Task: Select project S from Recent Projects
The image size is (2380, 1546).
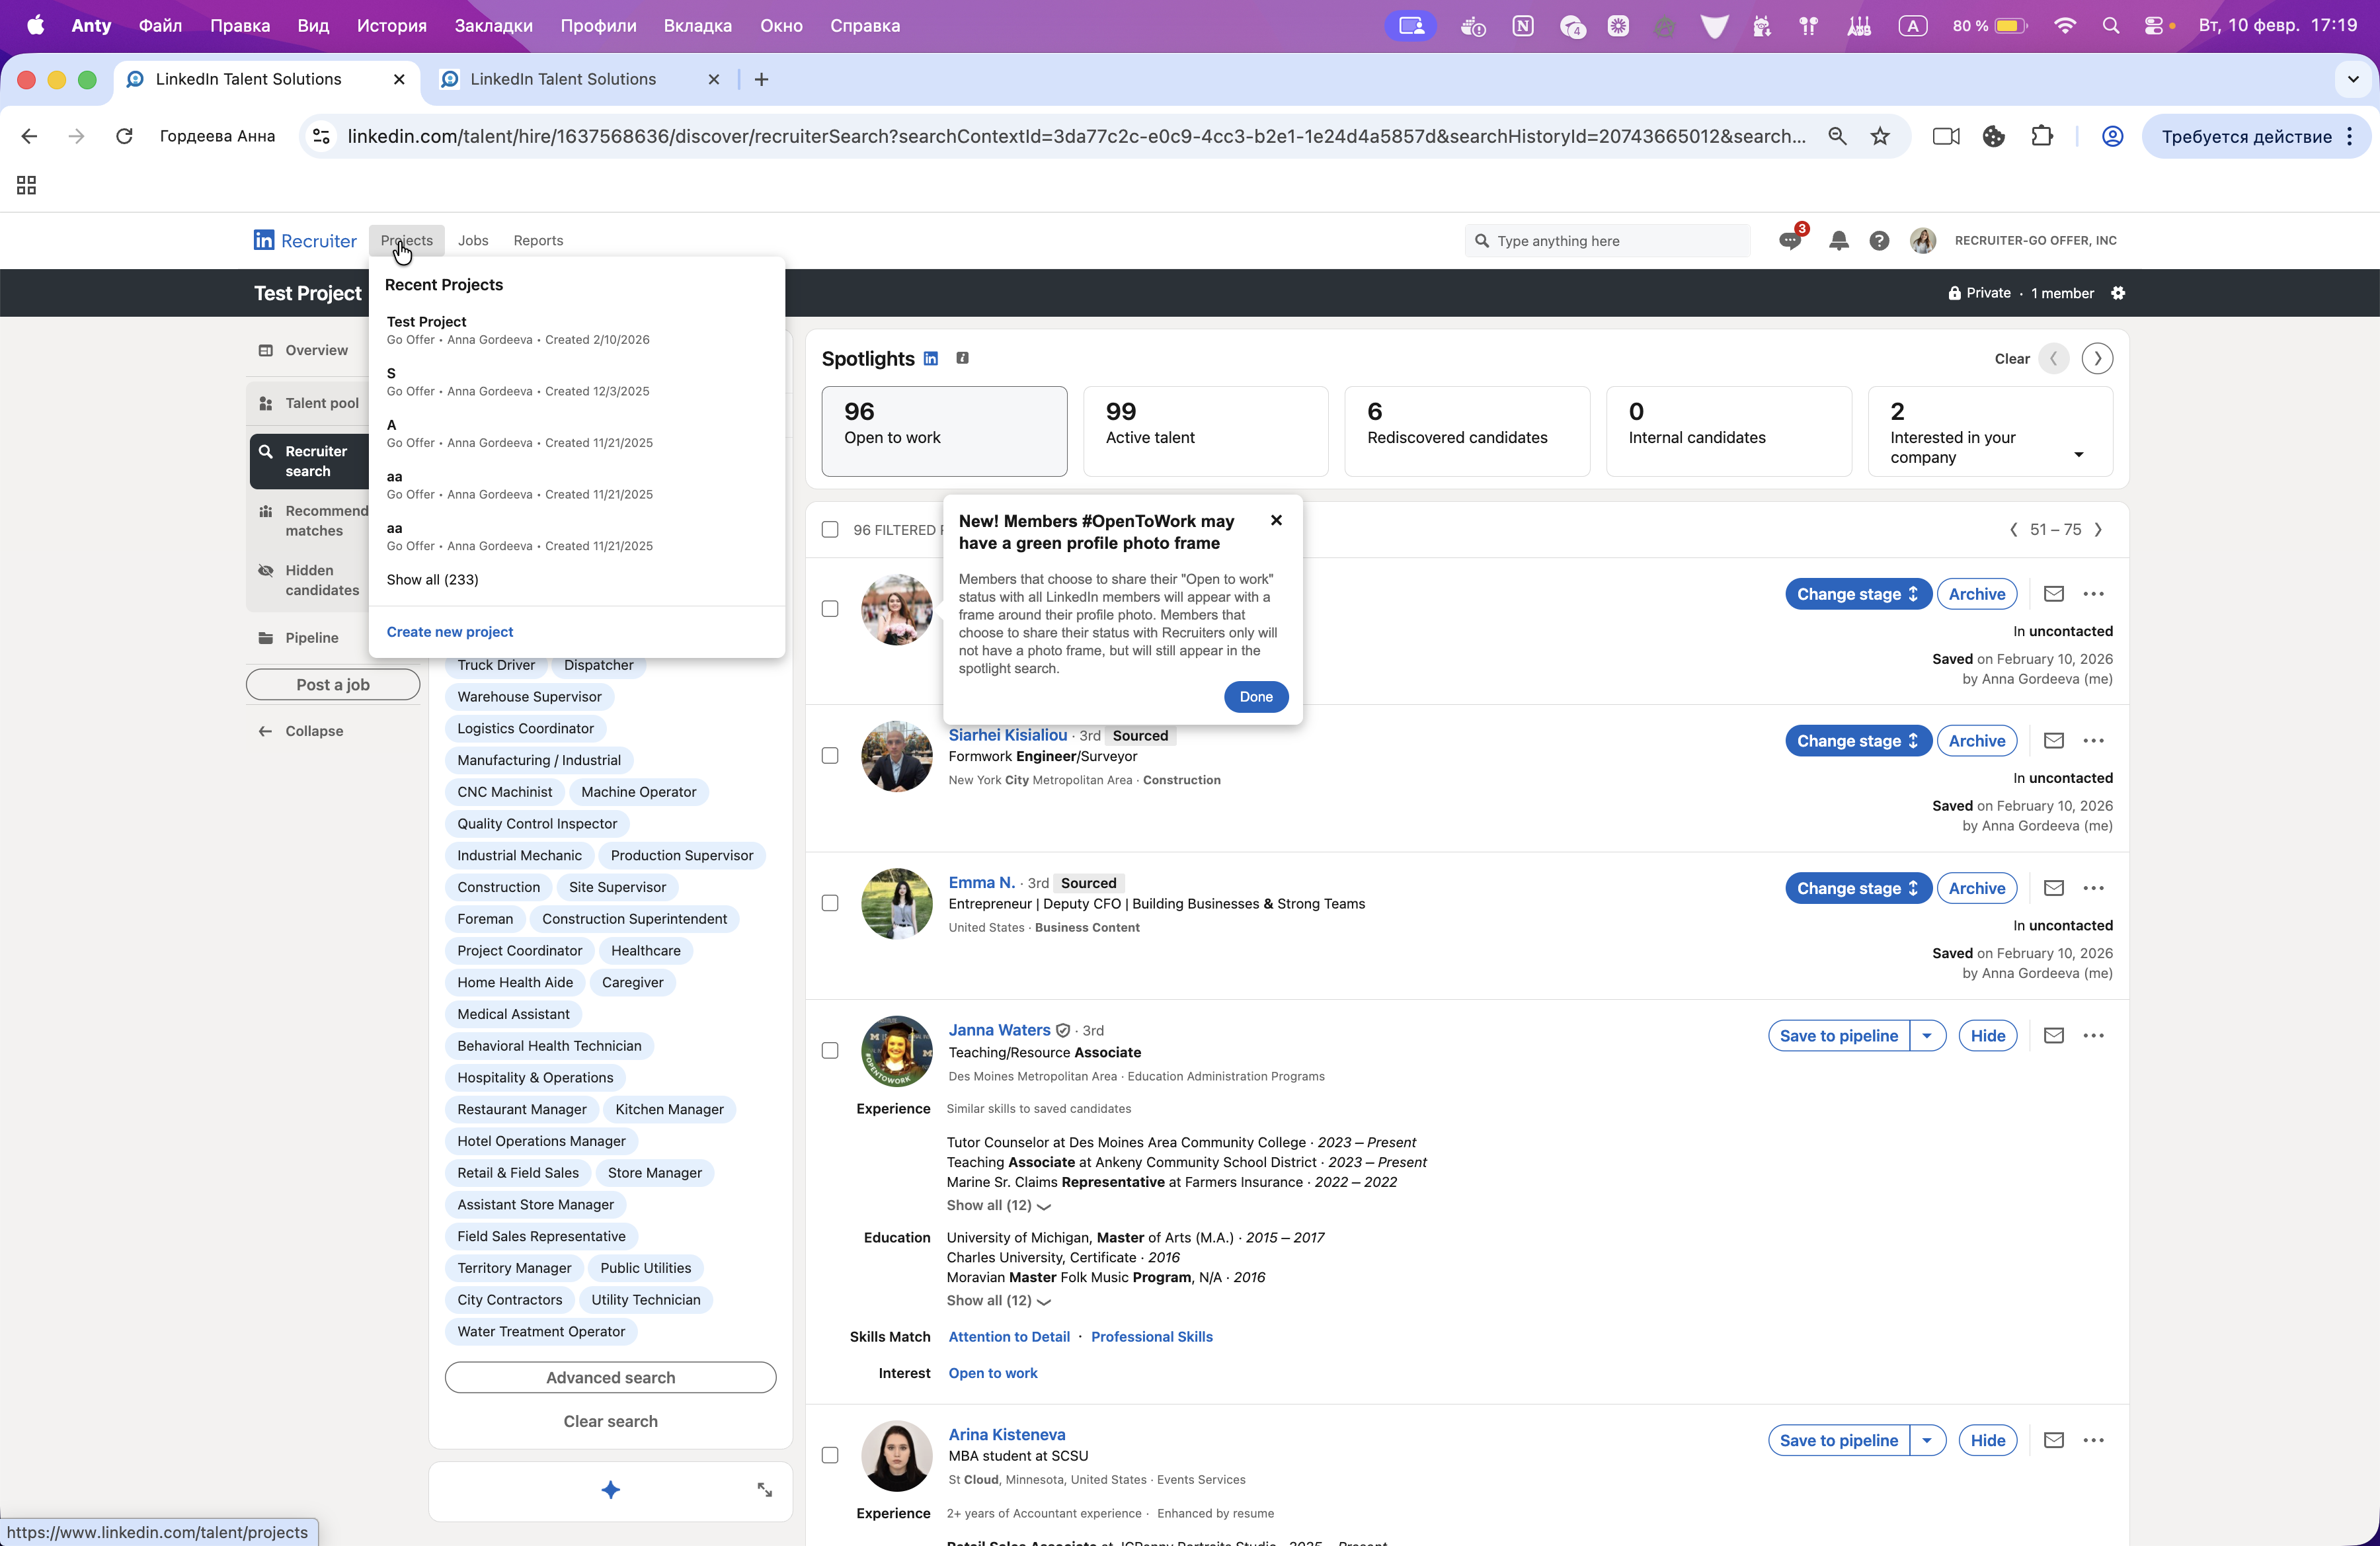Action: click(391, 373)
